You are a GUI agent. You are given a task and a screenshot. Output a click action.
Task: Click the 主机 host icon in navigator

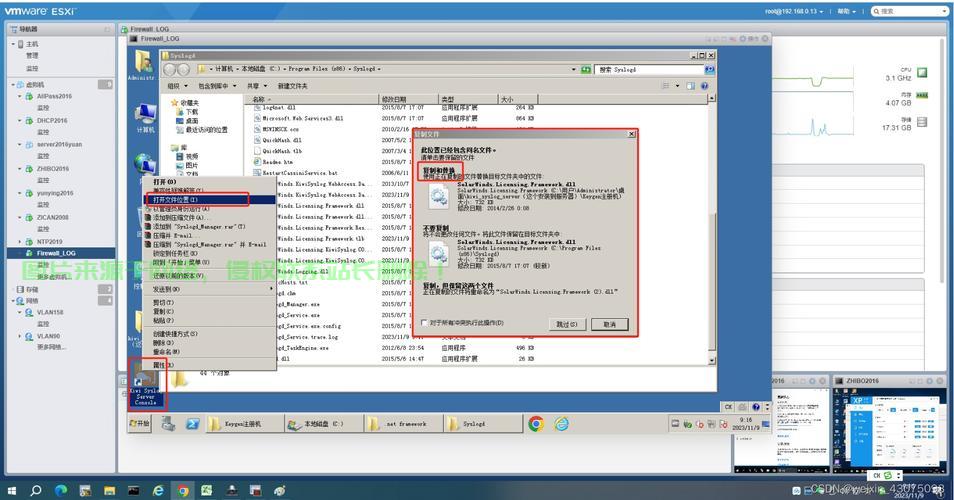point(21,44)
